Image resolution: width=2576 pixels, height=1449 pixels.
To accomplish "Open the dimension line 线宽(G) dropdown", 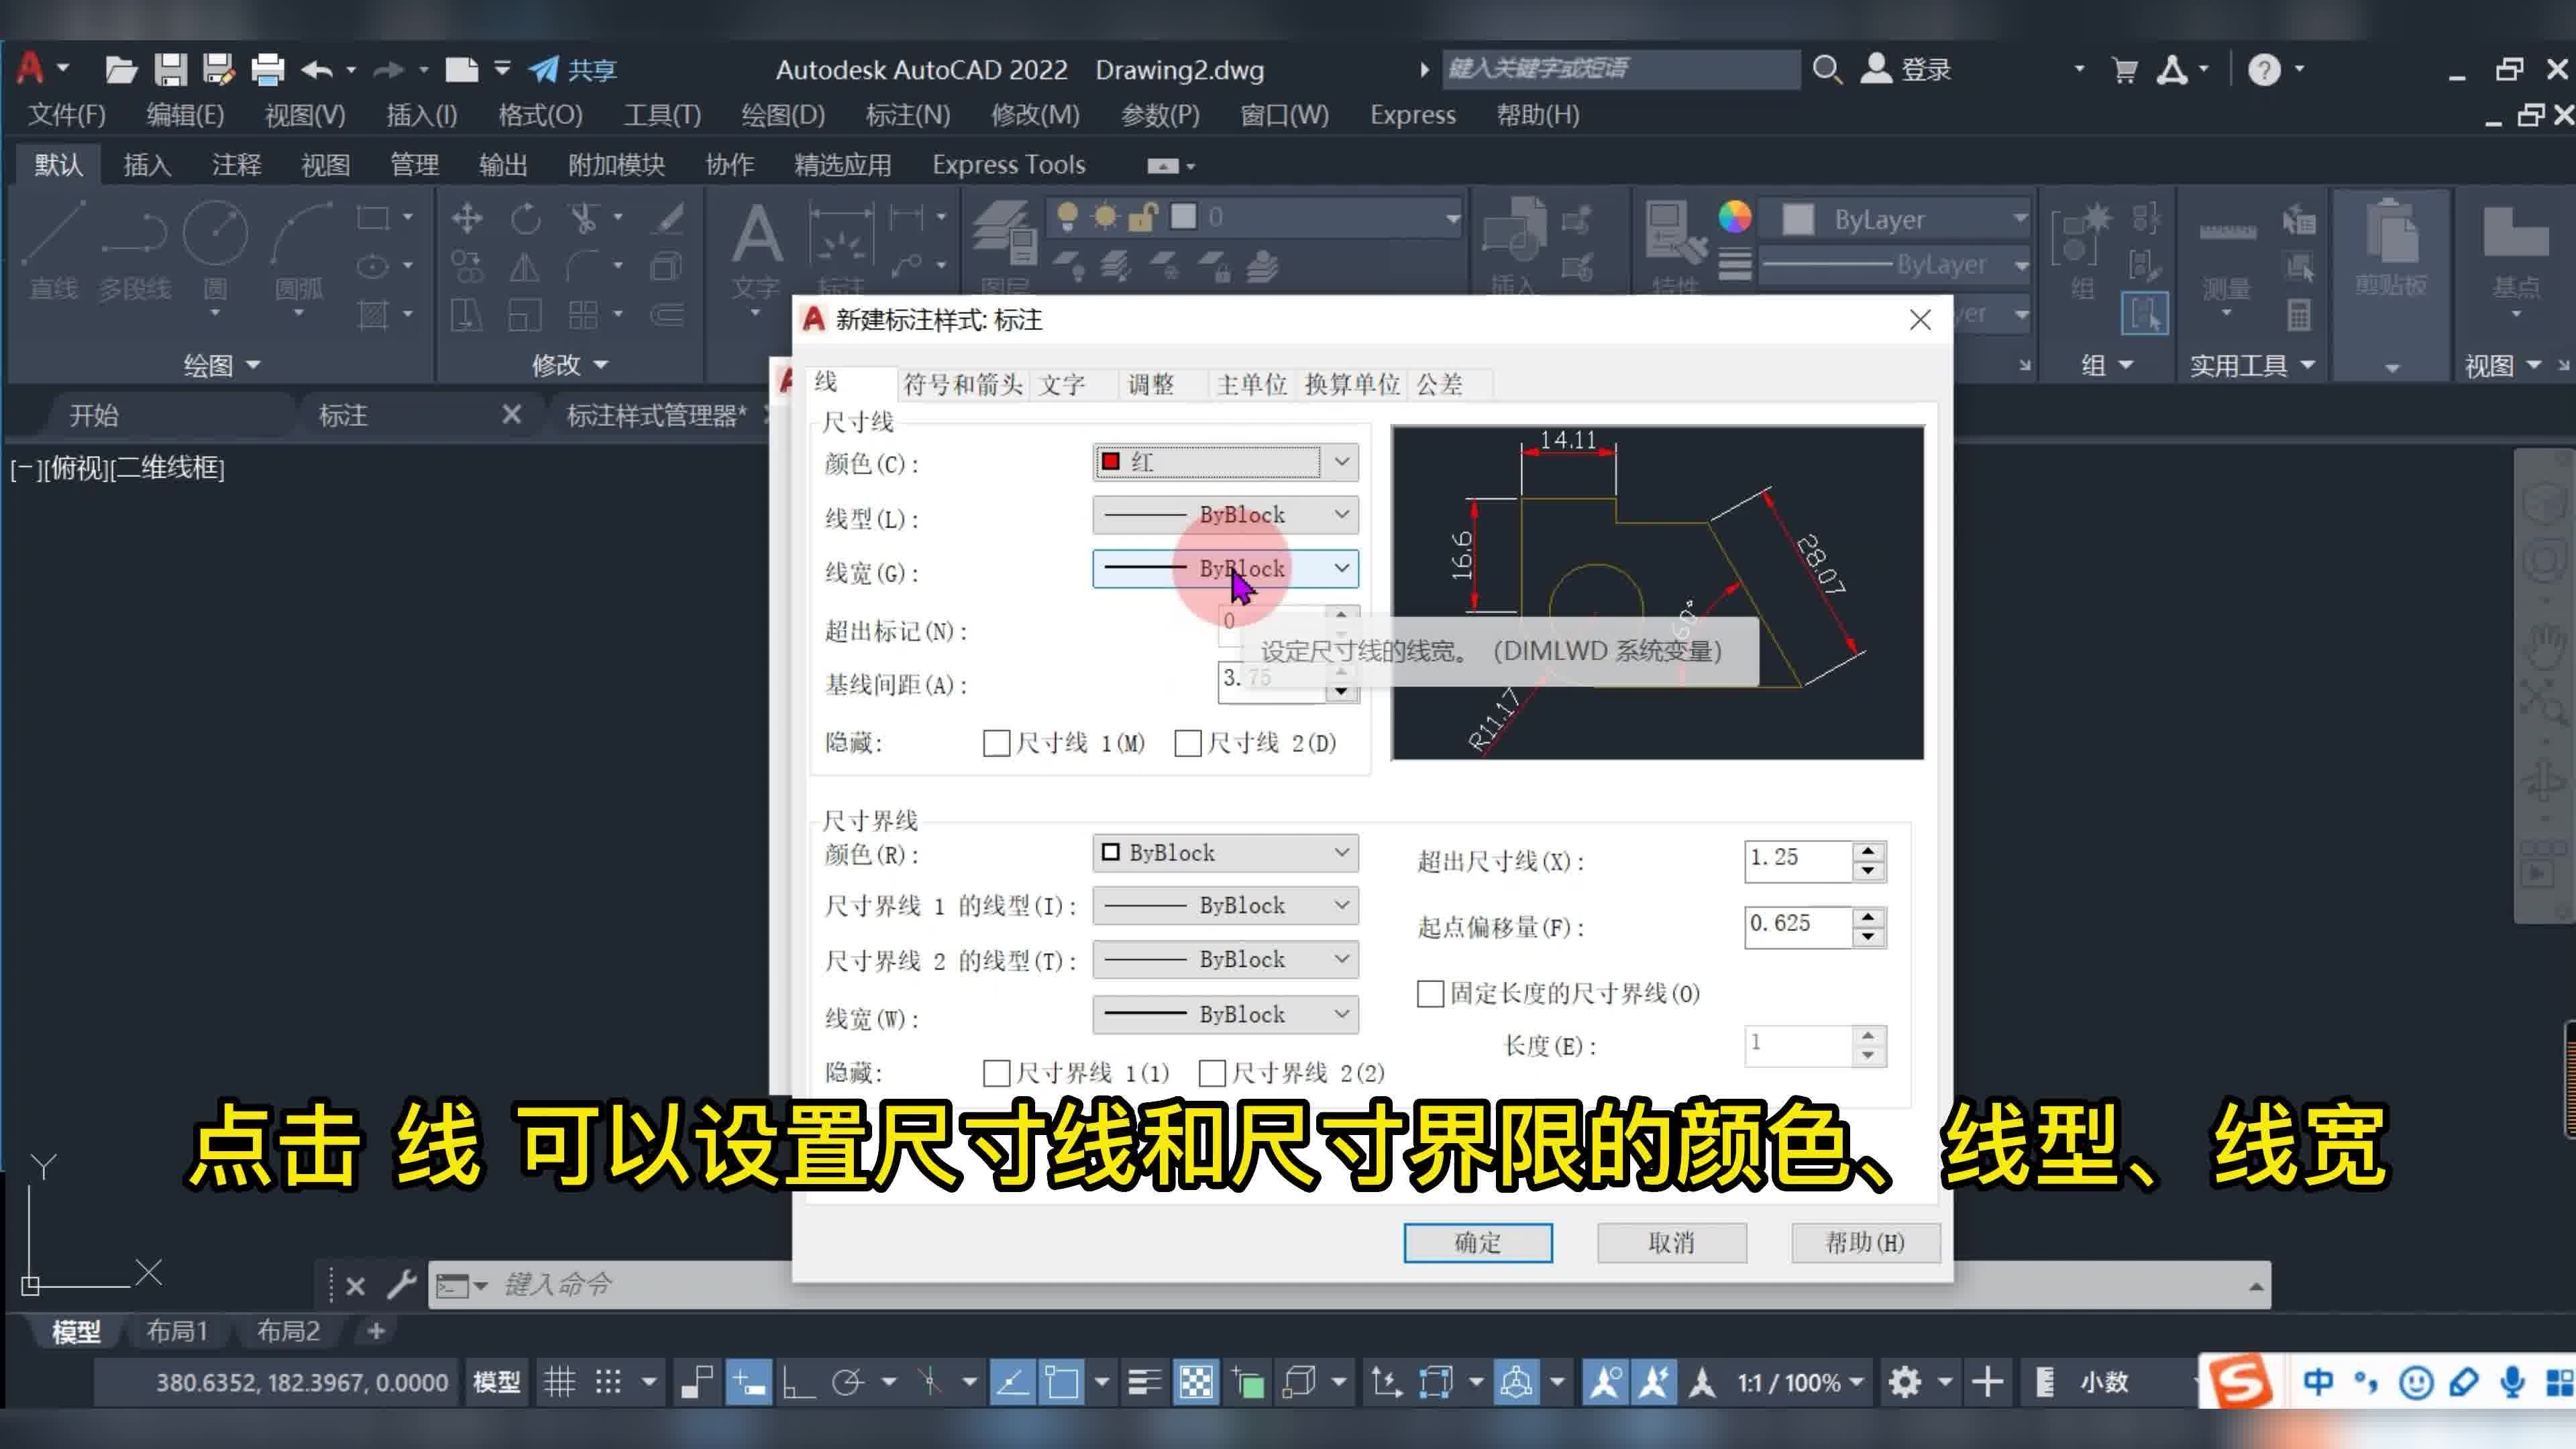I will coord(1225,569).
